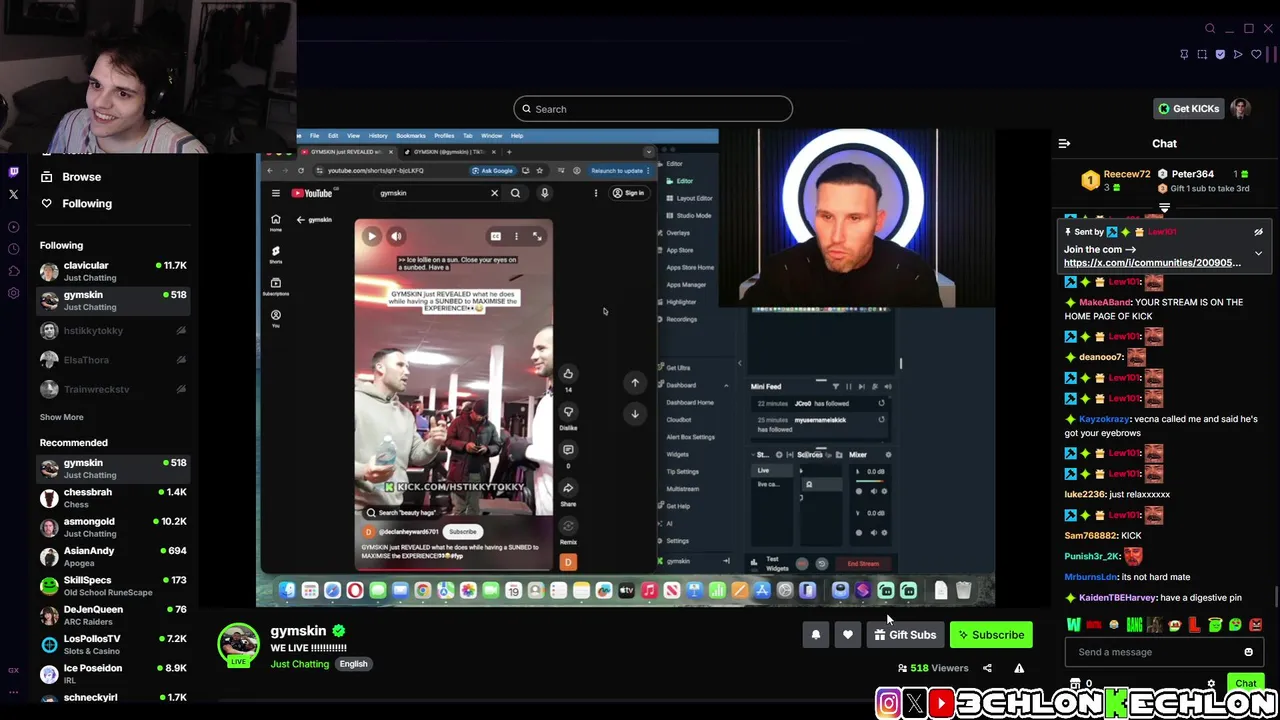Click the green Subscribe button
Screen dimensions: 1280x720
point(991,635)
